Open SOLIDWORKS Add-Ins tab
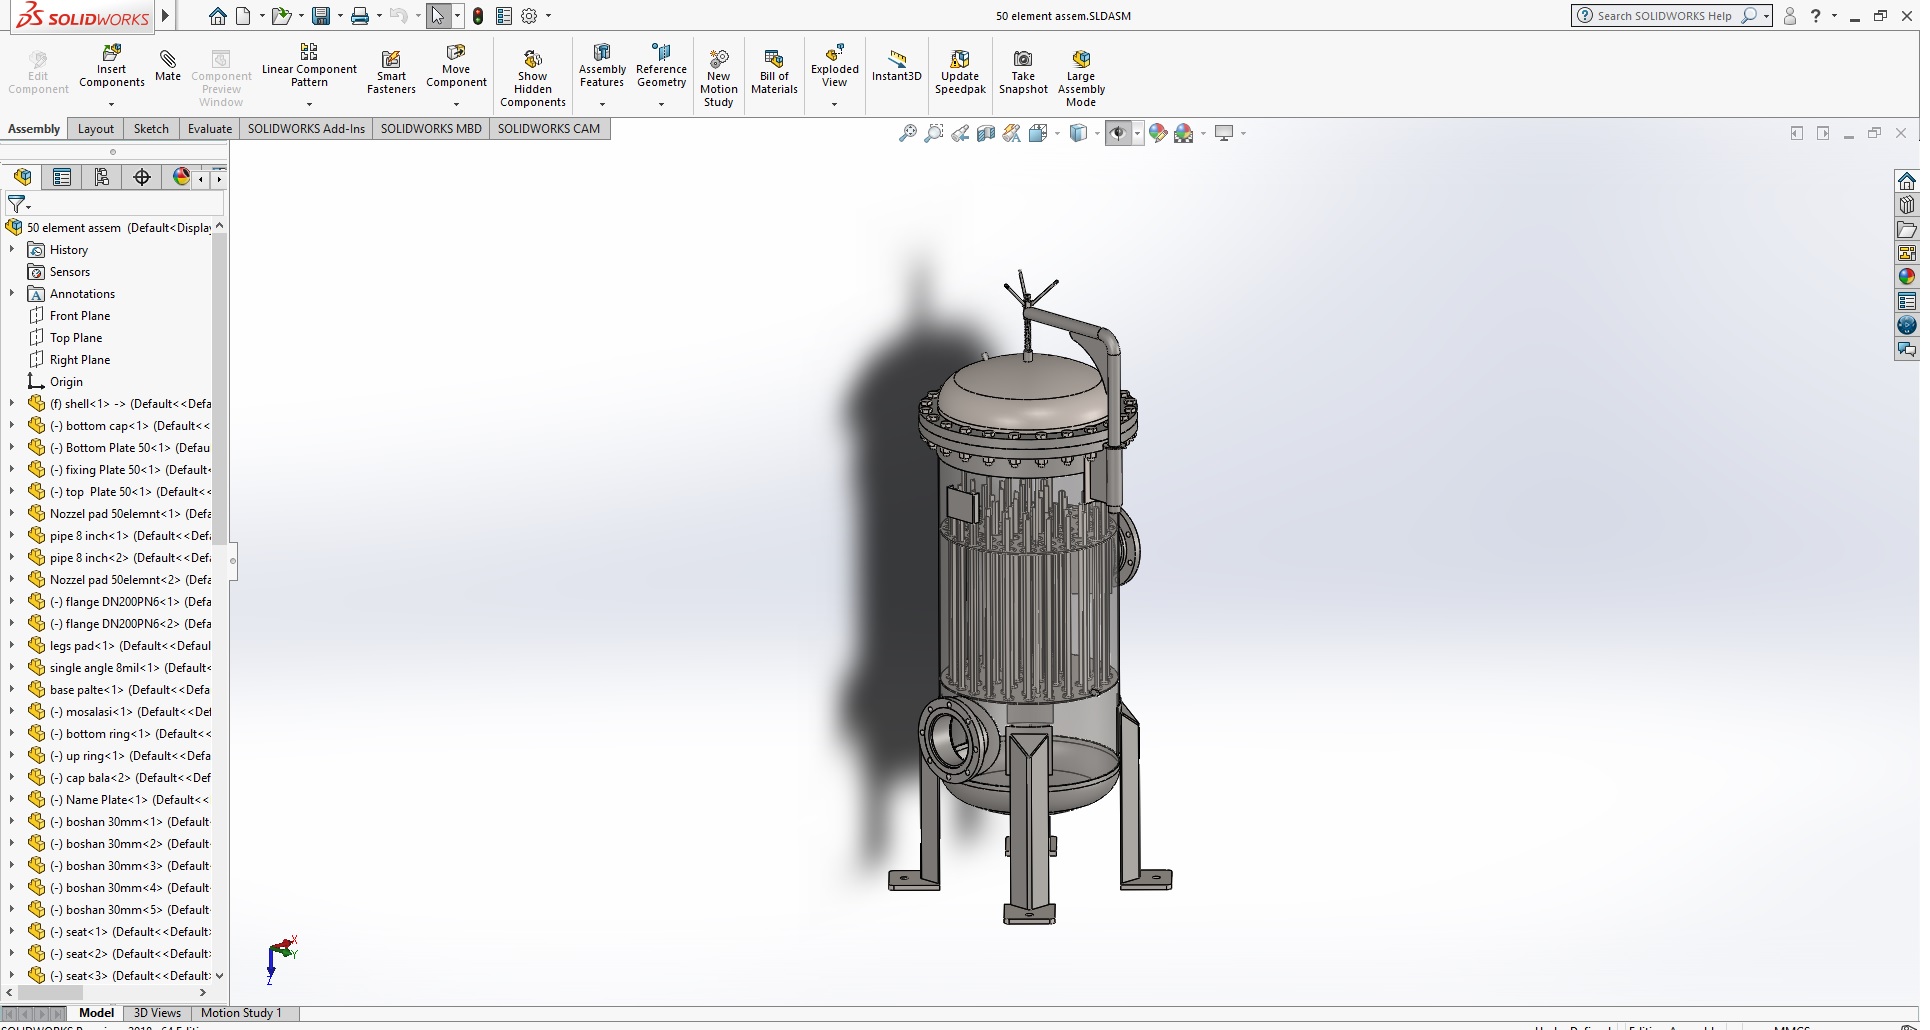The image size is (1930, 1030). (306, 129)
